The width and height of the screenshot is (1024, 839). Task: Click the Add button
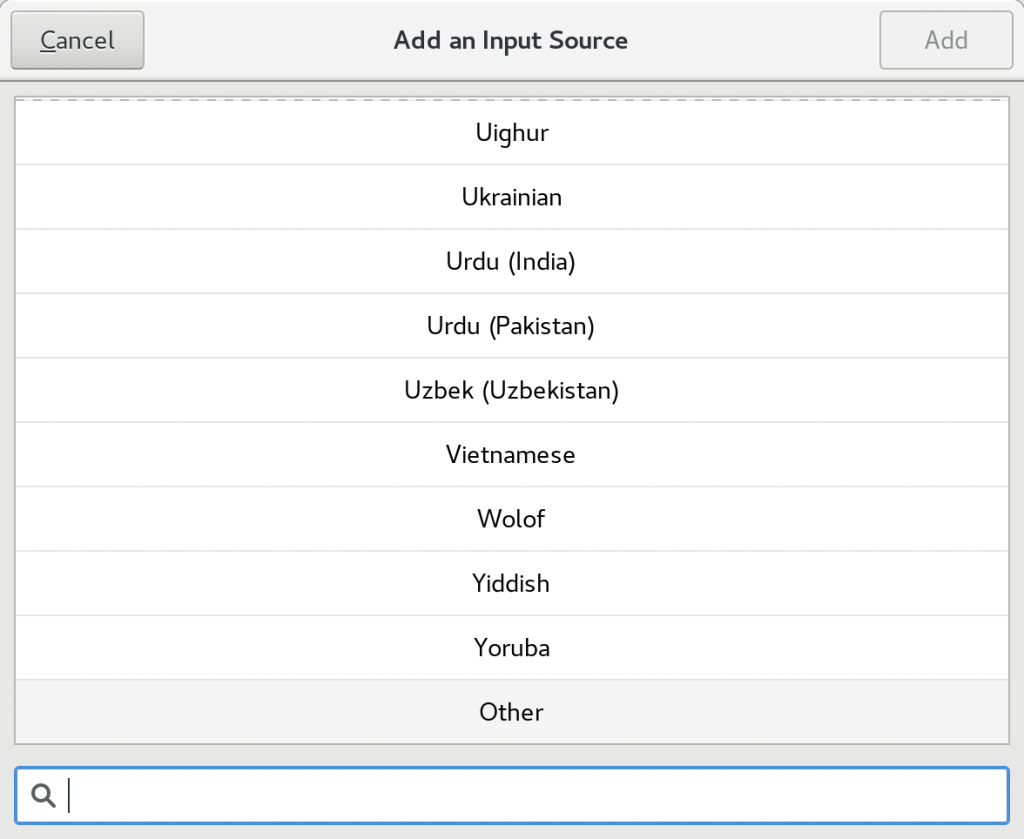click(945, 40)
